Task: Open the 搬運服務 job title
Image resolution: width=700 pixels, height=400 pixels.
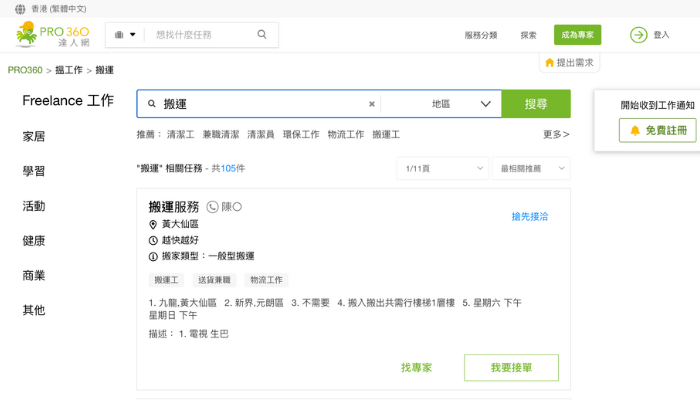Action: point(174,207)
